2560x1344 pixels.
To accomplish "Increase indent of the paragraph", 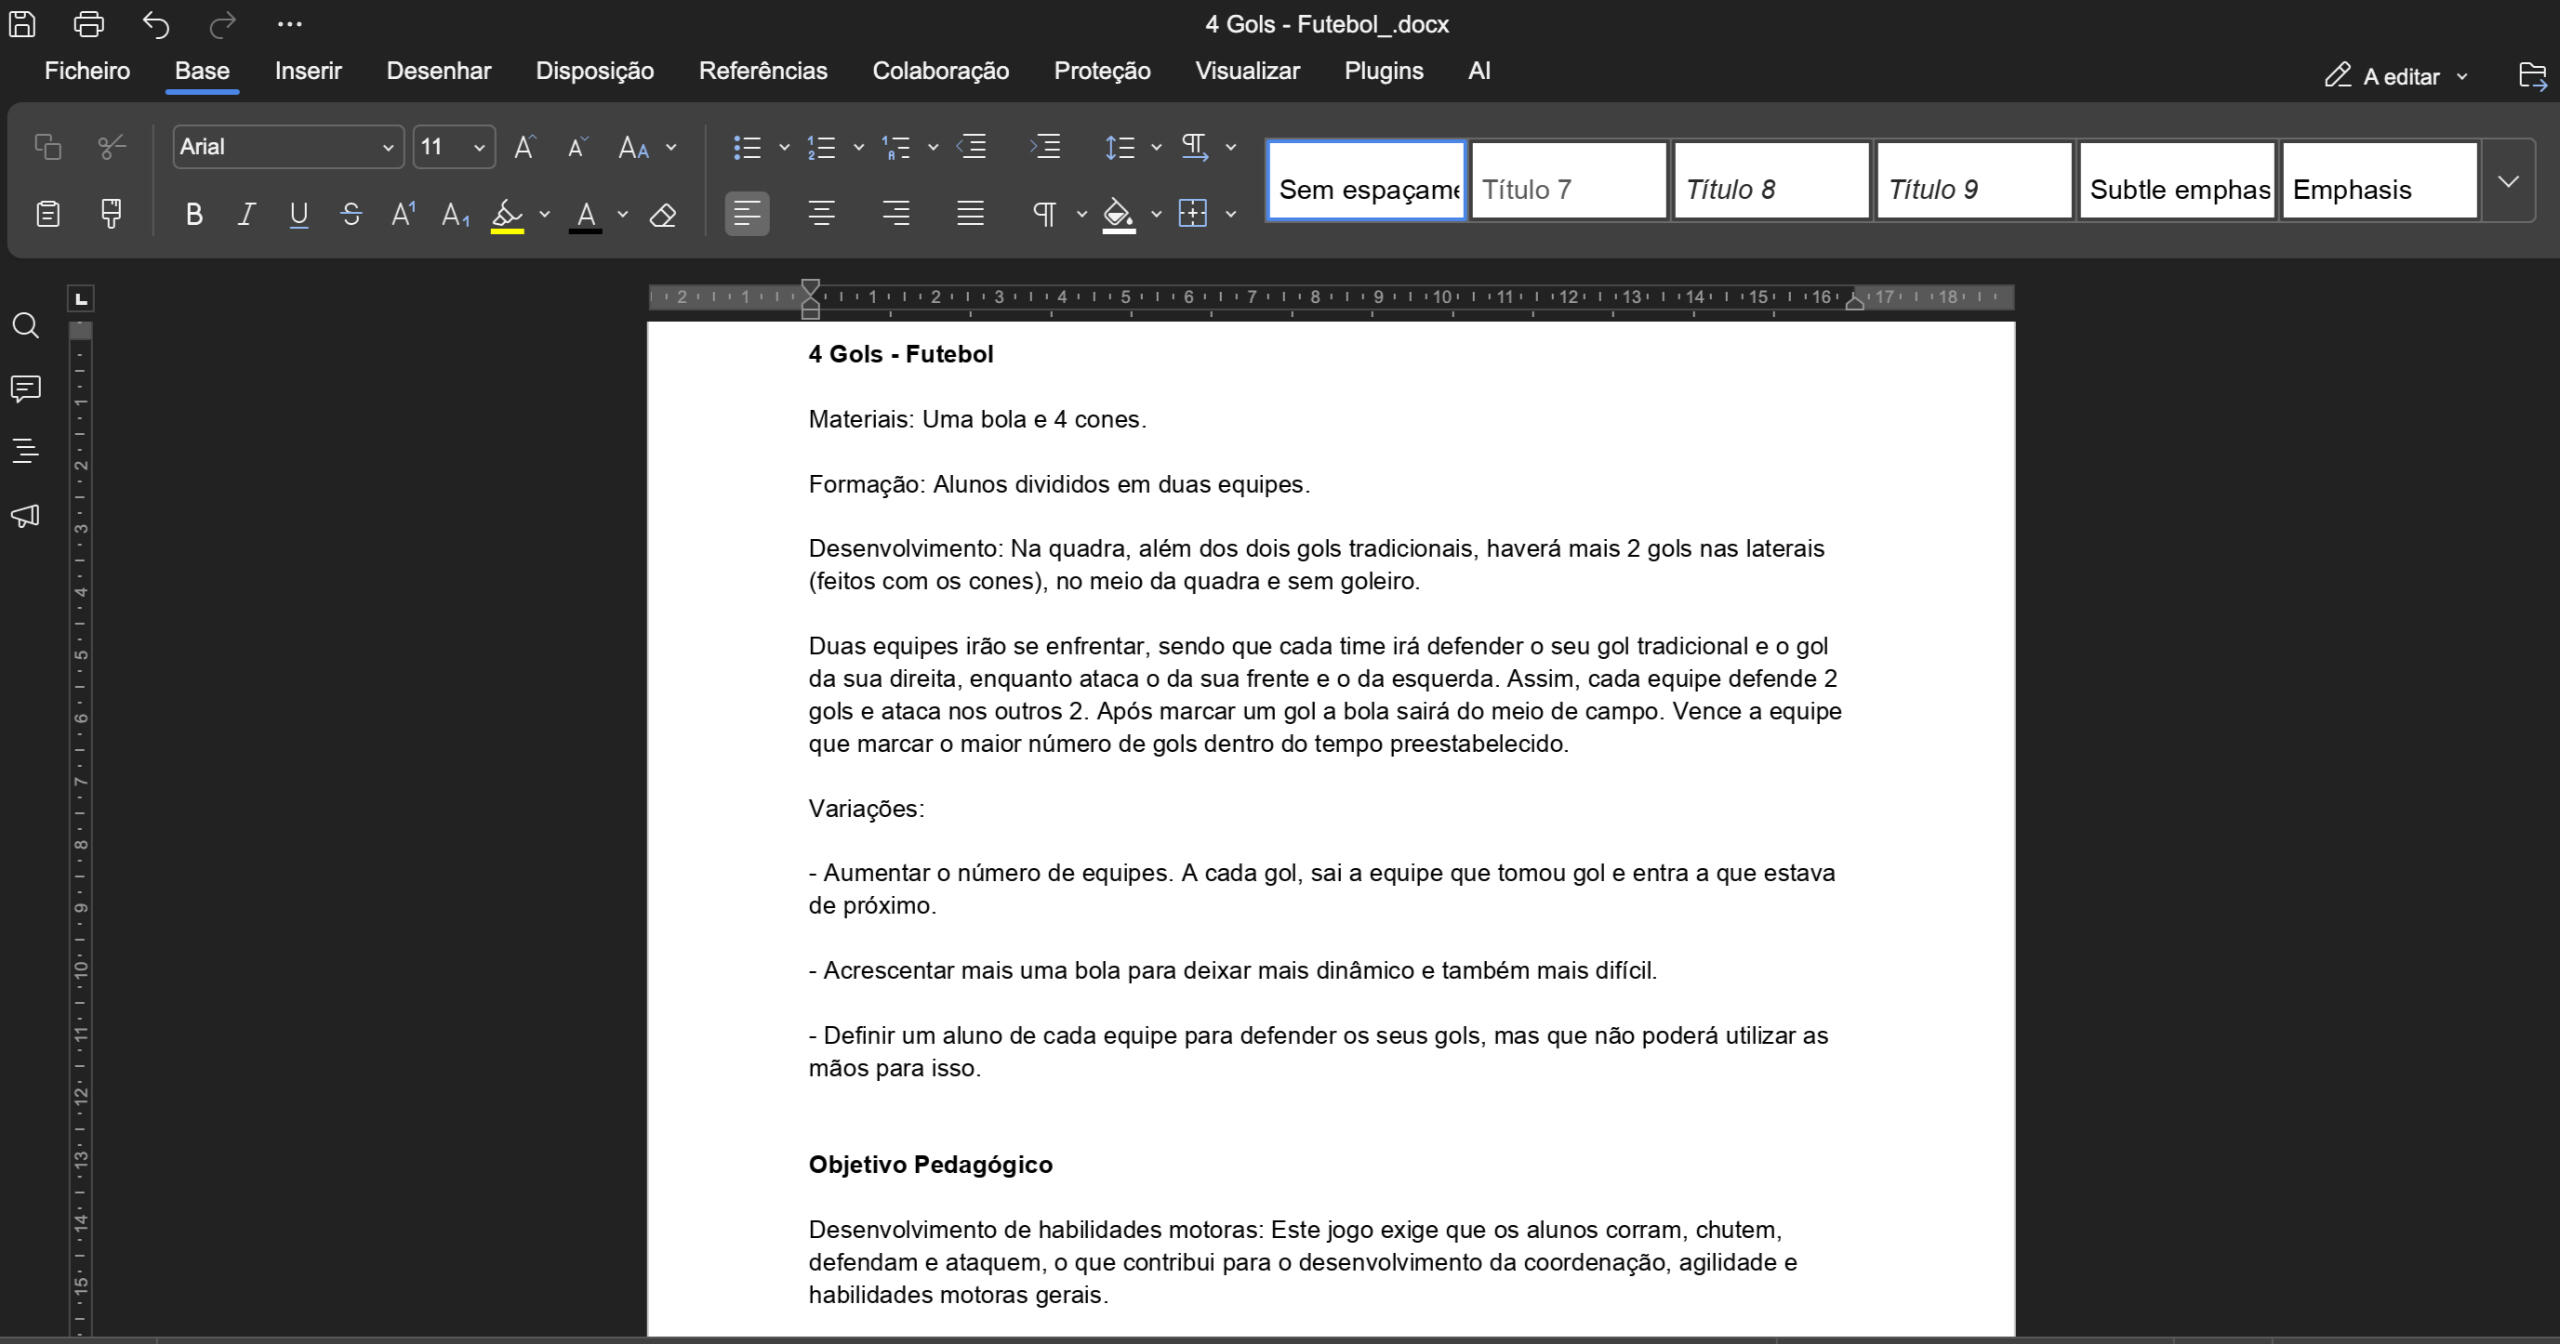I will coord(1045,148).
